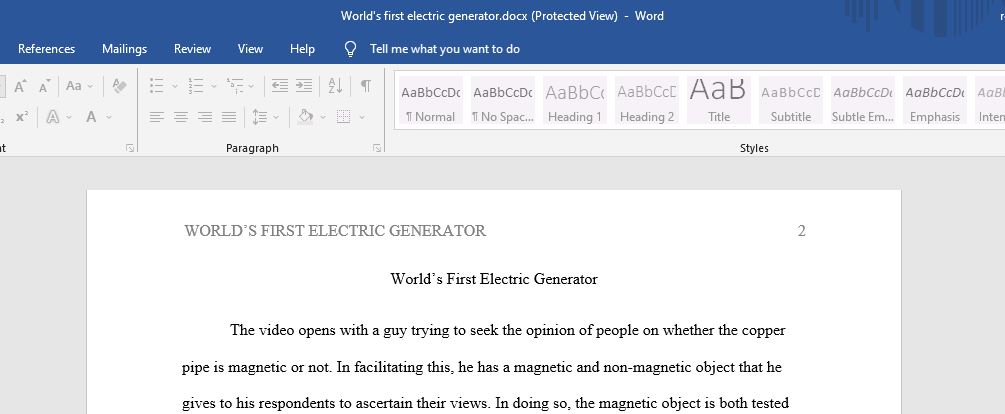Click the page number 2 in header

tap(801, 231)
